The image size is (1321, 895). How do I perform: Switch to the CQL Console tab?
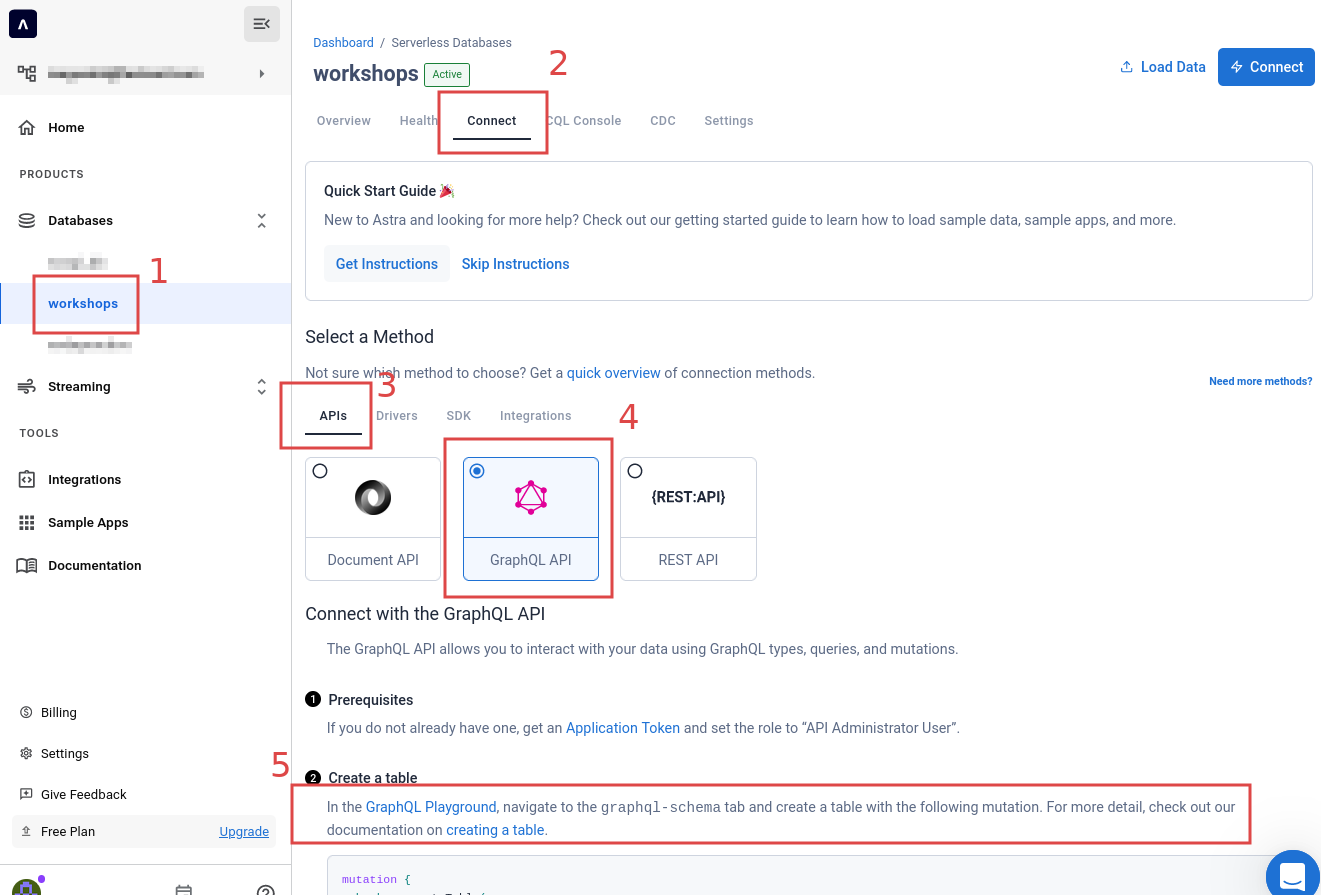584,120
